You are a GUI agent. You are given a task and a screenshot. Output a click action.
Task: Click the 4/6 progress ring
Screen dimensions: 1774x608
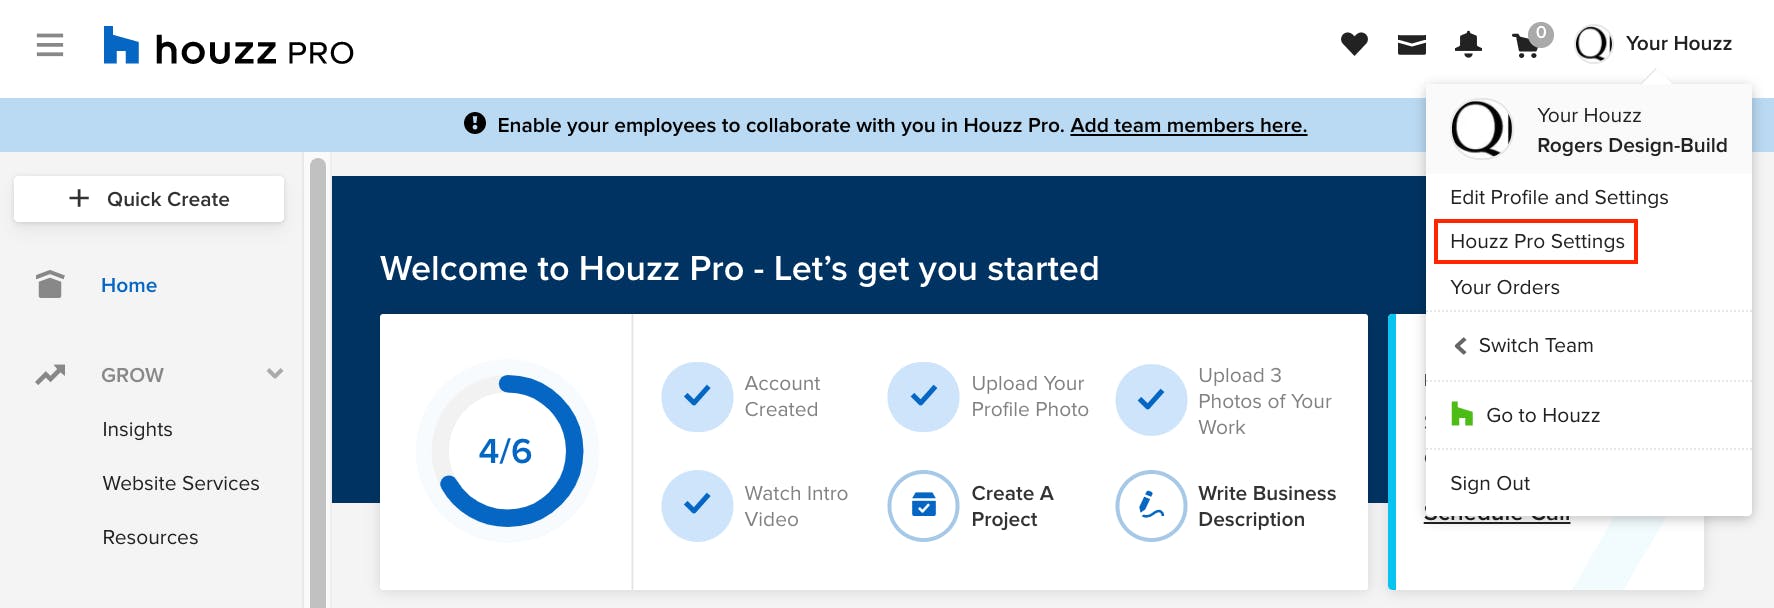[506, 451]
